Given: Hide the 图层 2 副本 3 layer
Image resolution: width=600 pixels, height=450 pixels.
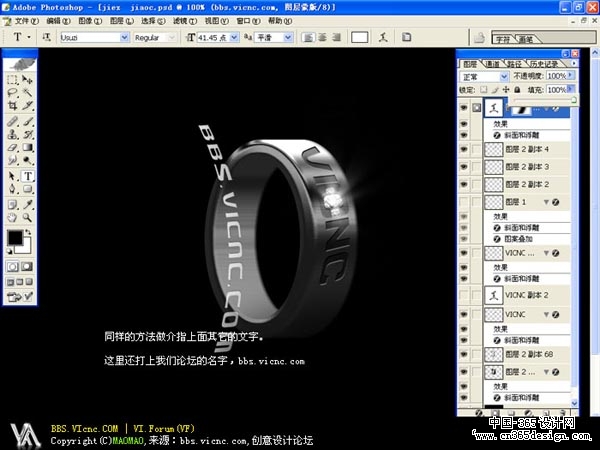Looking at the screenshot, I should [x=464, y=166].
